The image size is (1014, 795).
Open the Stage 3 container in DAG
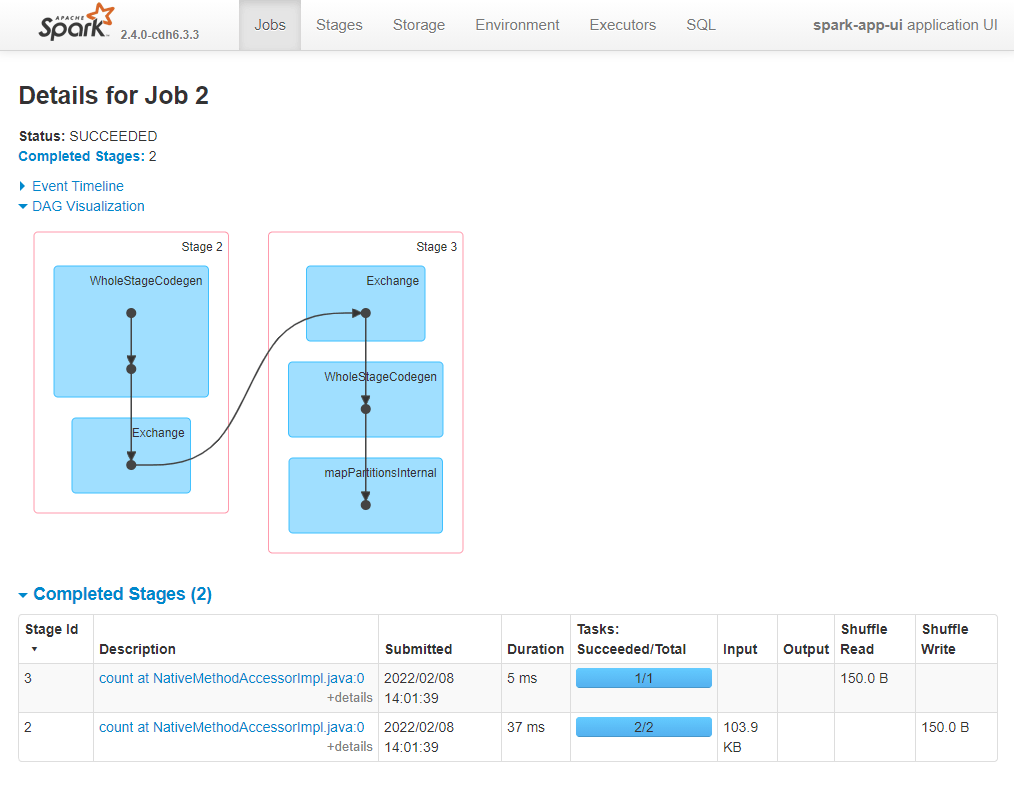[436, 246]
